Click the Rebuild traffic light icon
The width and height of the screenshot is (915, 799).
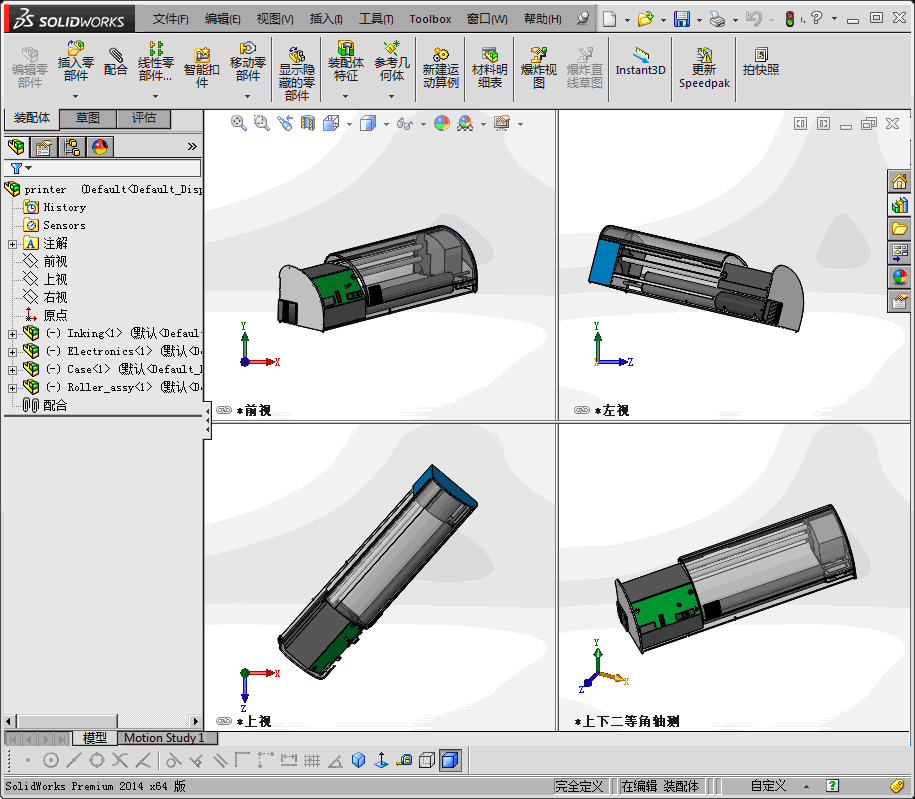(x=790, y=19)
